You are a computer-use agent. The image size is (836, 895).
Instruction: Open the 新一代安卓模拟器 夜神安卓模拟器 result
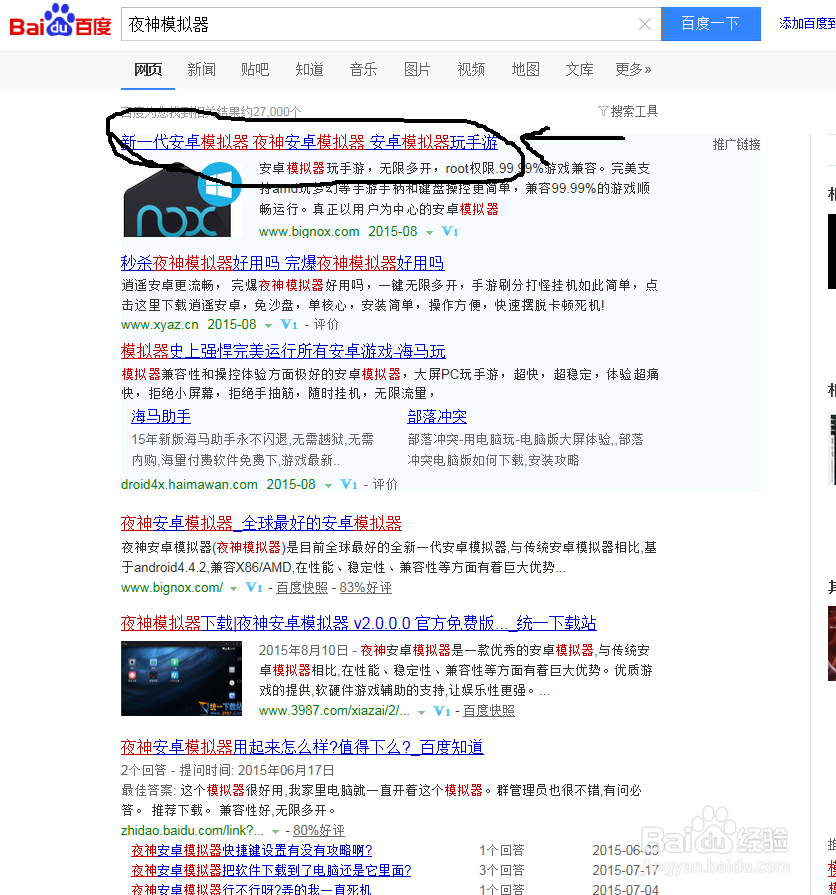309,142
